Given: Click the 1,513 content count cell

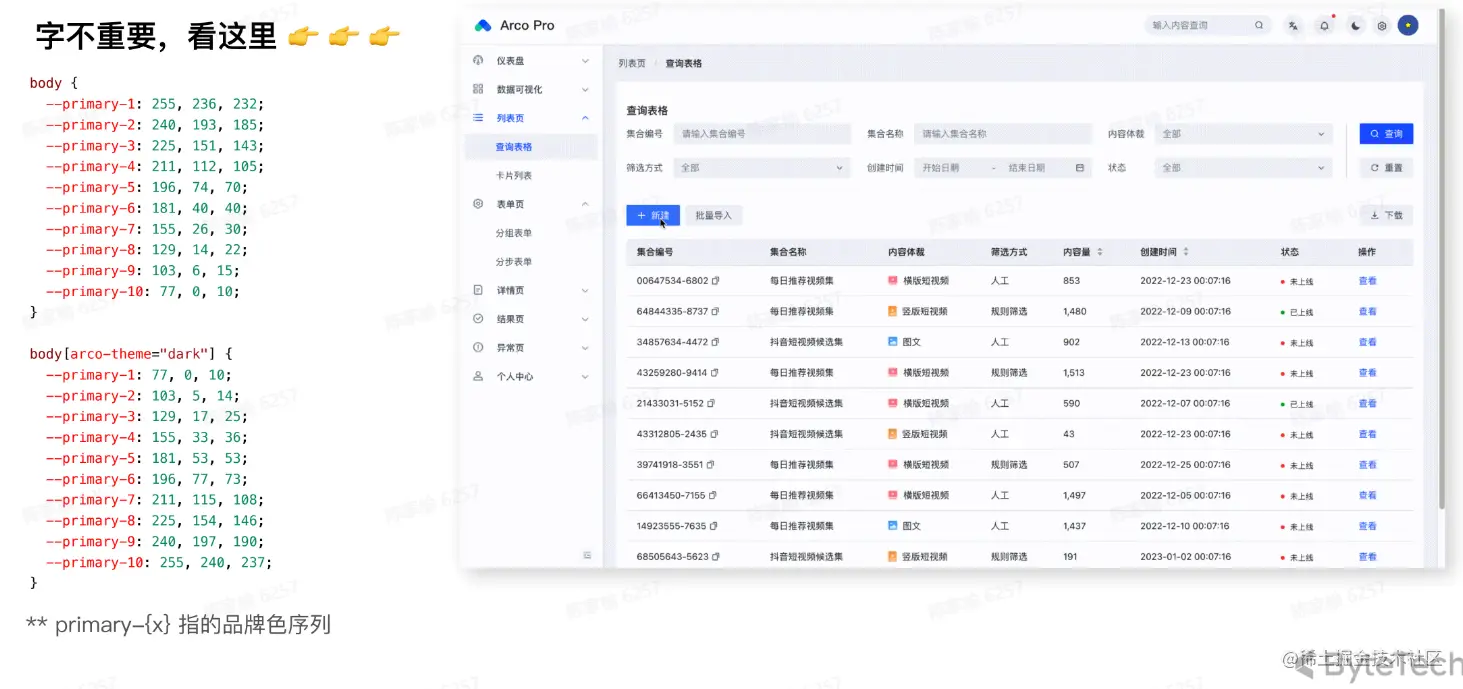Looking at the screenshot, I should pos(1074,373).
